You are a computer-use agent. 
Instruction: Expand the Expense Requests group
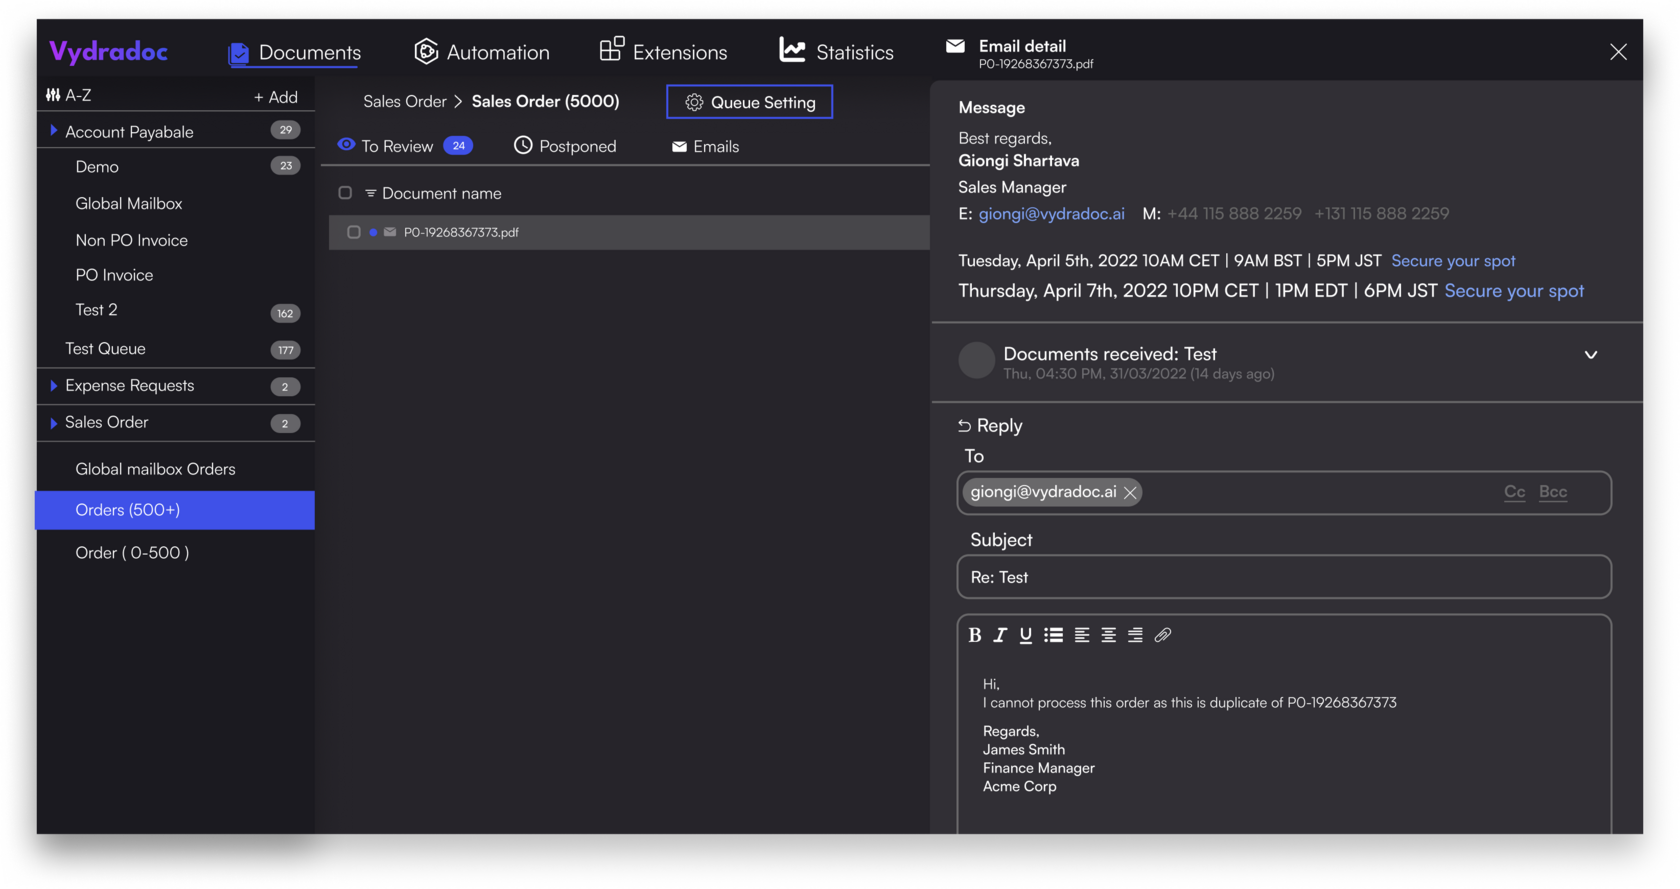point(53,385)
